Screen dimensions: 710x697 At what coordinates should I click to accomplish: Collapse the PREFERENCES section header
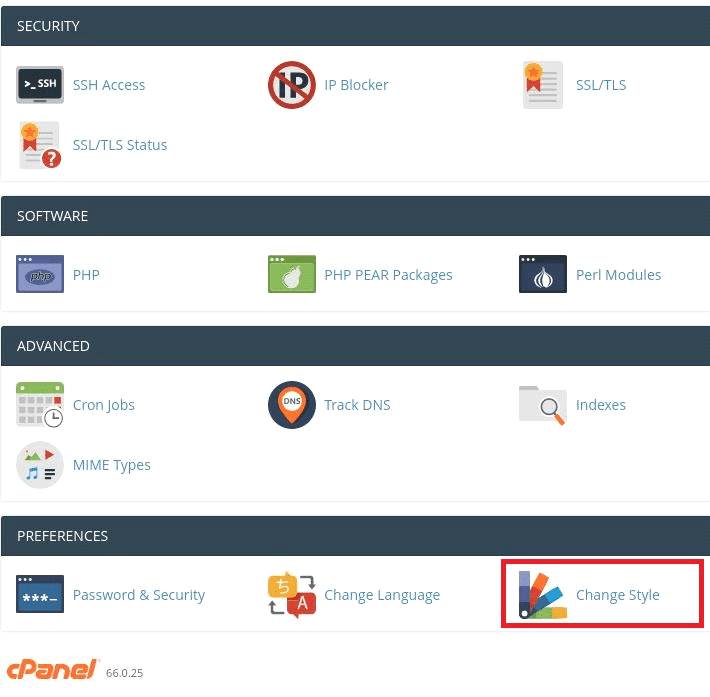(x=355, y=536)
